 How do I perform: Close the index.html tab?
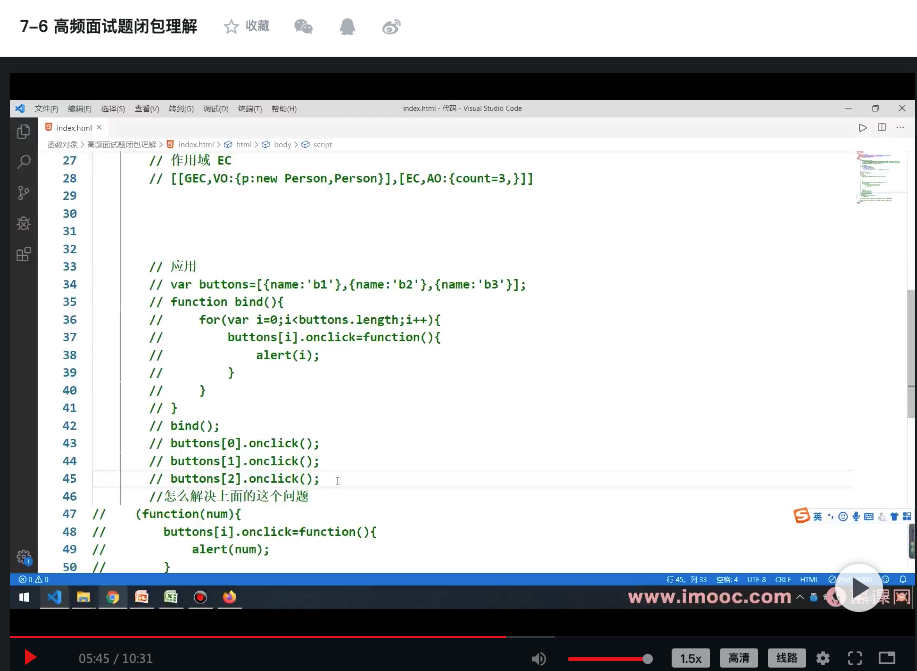point(99,128)
